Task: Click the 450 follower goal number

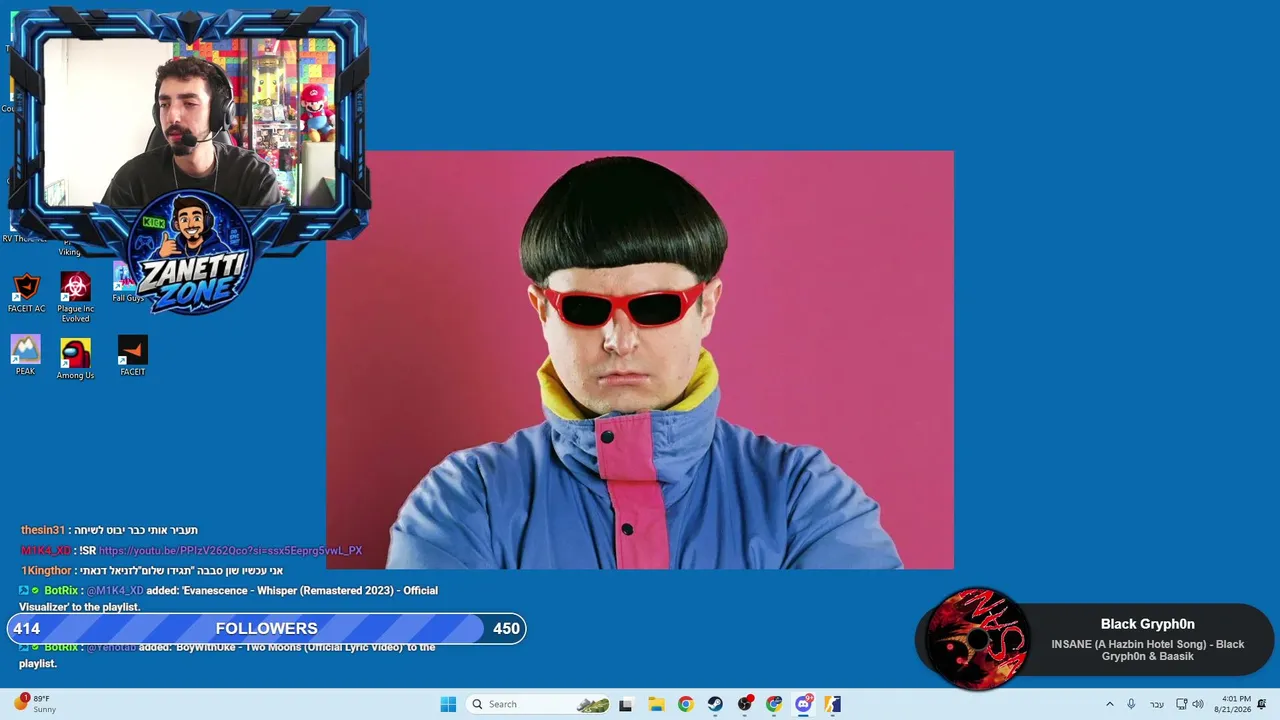Action: click(506, 629)
